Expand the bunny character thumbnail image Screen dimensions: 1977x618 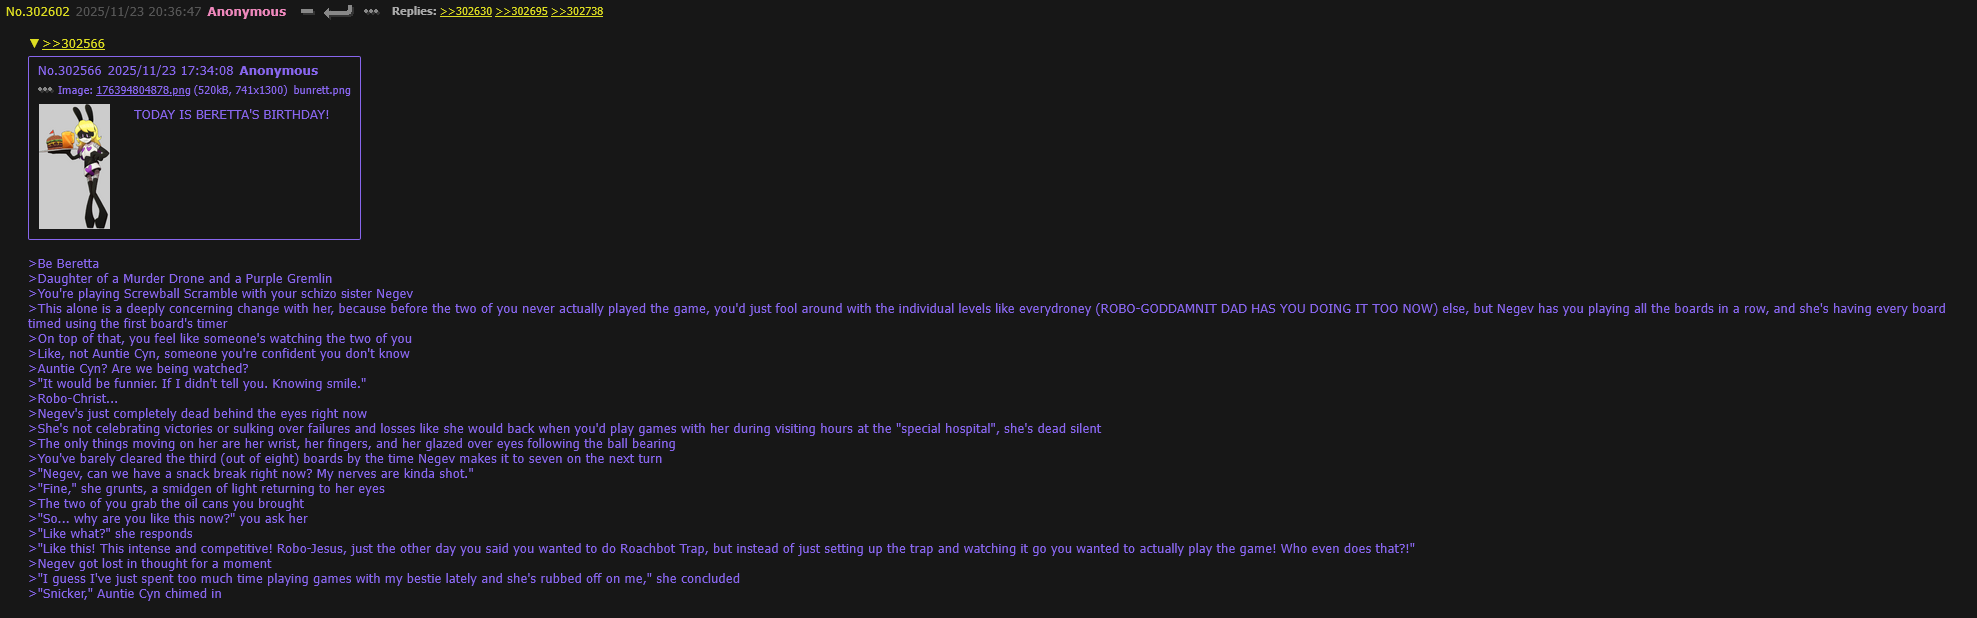tap(74, 166)
